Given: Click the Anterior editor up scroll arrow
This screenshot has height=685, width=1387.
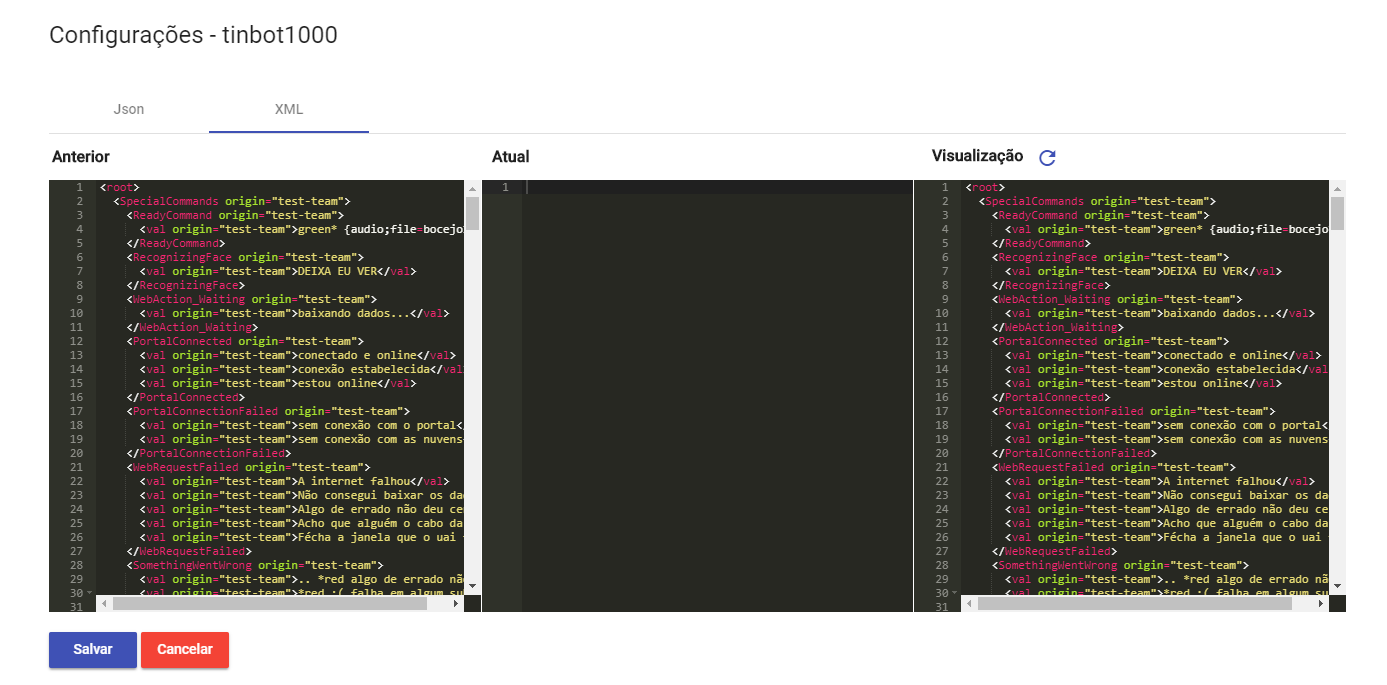Looking at the screenshot, I should 472,187.
